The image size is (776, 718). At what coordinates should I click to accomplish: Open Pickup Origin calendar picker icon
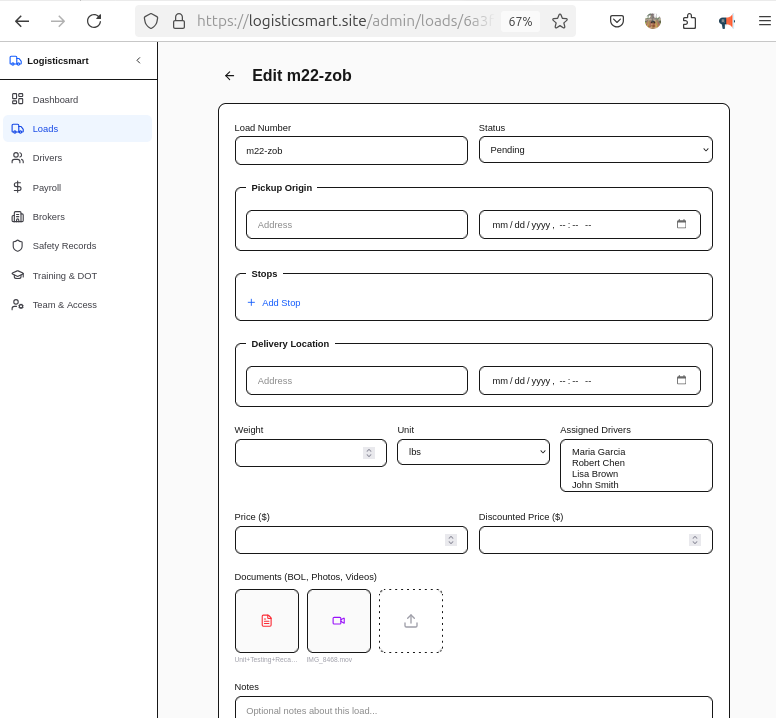click(681, 224)
